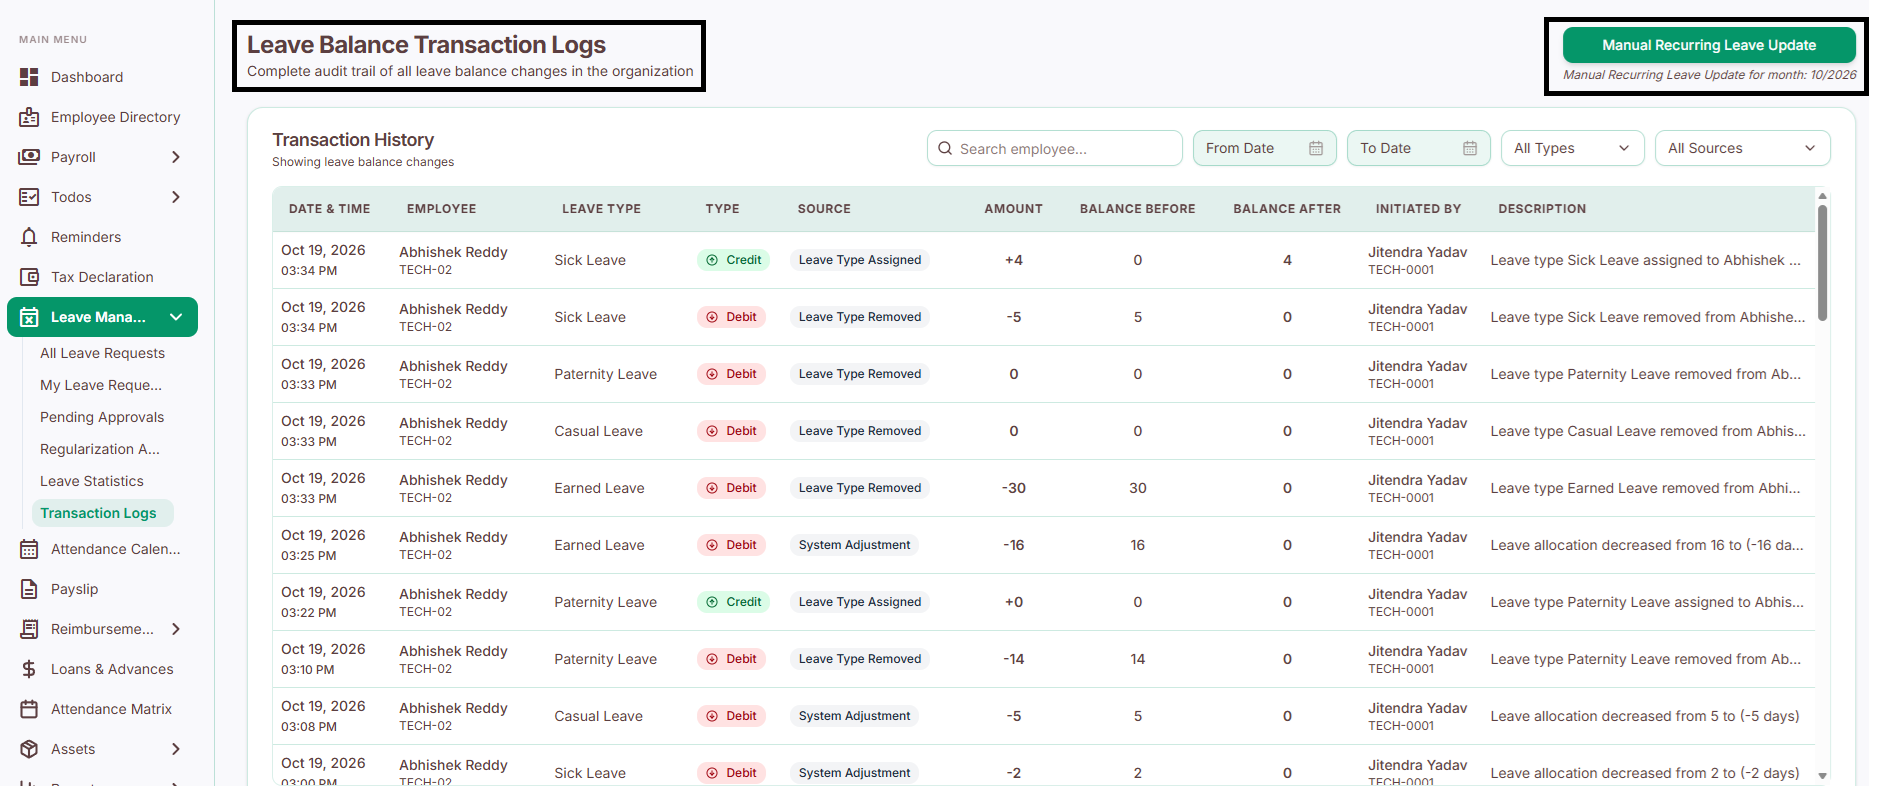Click the Search employee input field
This screenshot has width=1892, height=786.
(1054, 148)
